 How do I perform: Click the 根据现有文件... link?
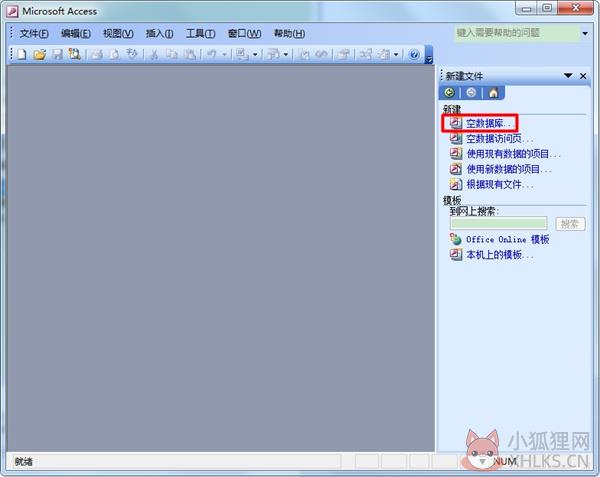click(499, 184)
